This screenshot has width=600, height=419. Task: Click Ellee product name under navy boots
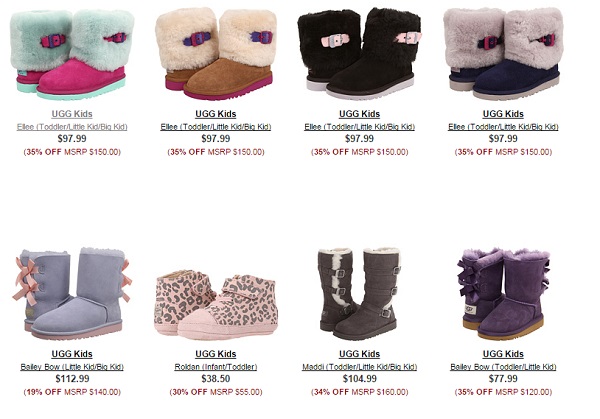click(503, 127)
